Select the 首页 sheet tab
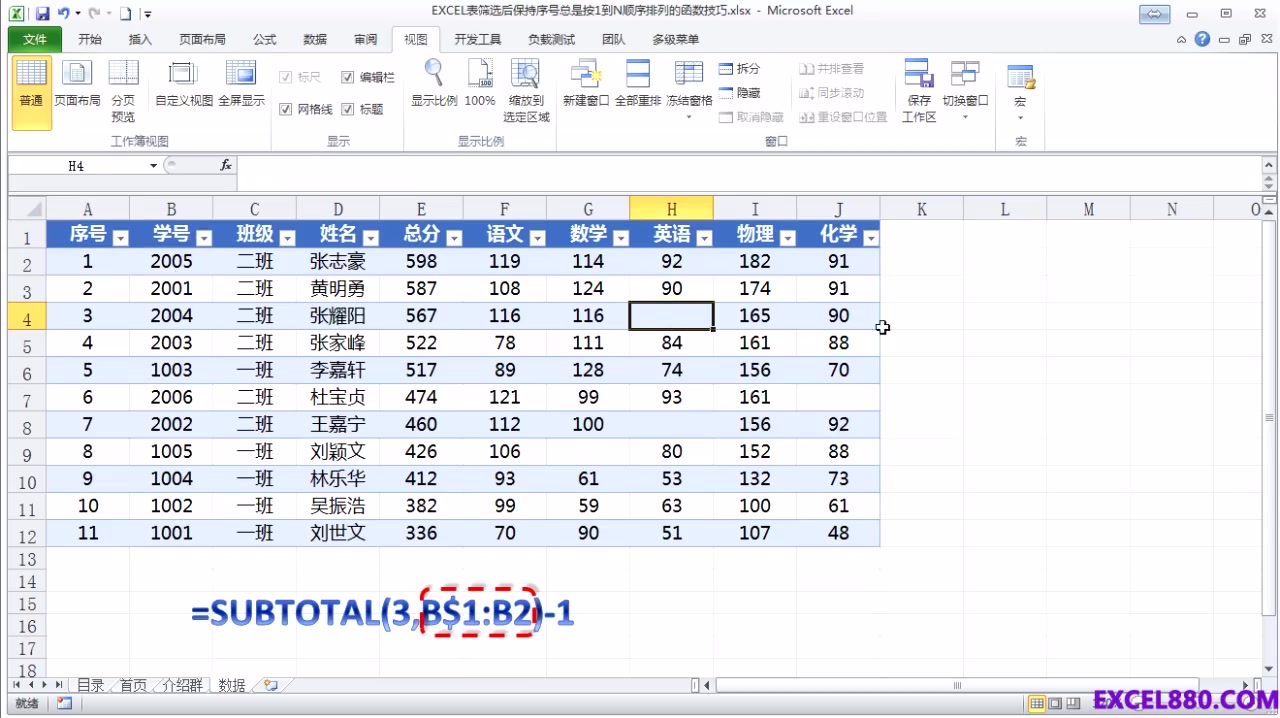 click(x=133, y=685)
